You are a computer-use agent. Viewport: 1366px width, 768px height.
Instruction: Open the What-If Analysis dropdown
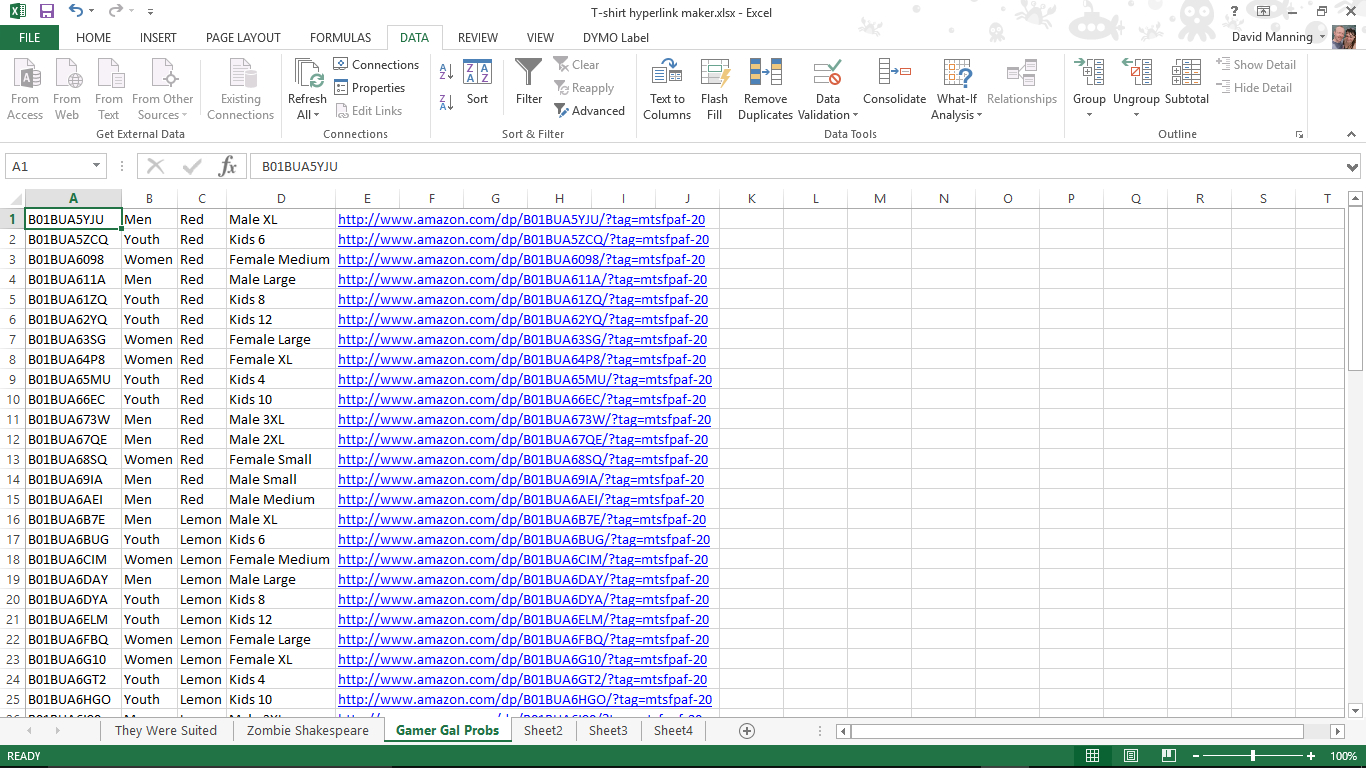956,88
